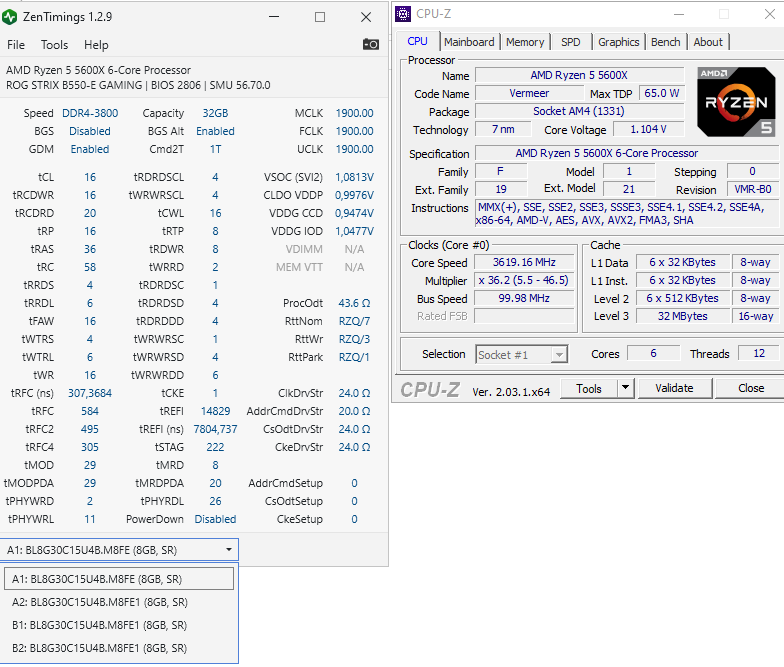Image resolution: width=784 pixels, height=667 pixels.
Task: Click the GDM Enabled value
Action: tap(90, 149)
